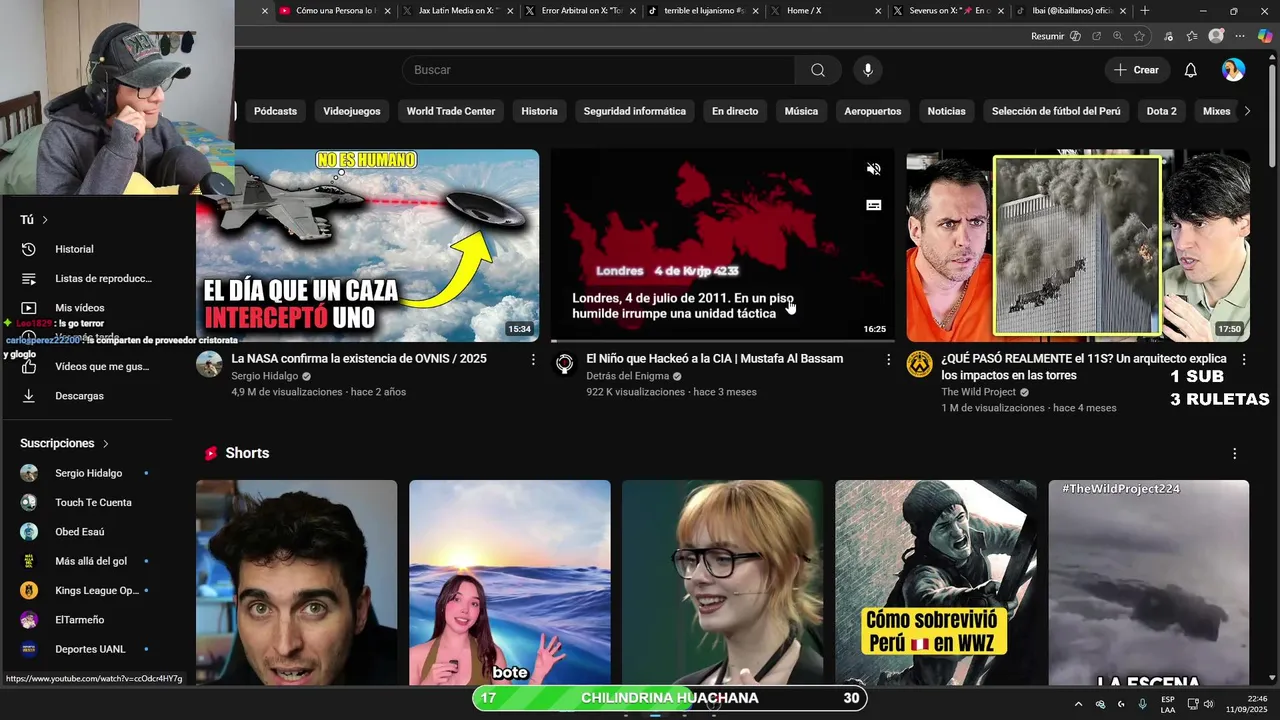Viewport: 1280px width, 720px height.
Task: Open Deportes UANL subscription
Action: 90,649
